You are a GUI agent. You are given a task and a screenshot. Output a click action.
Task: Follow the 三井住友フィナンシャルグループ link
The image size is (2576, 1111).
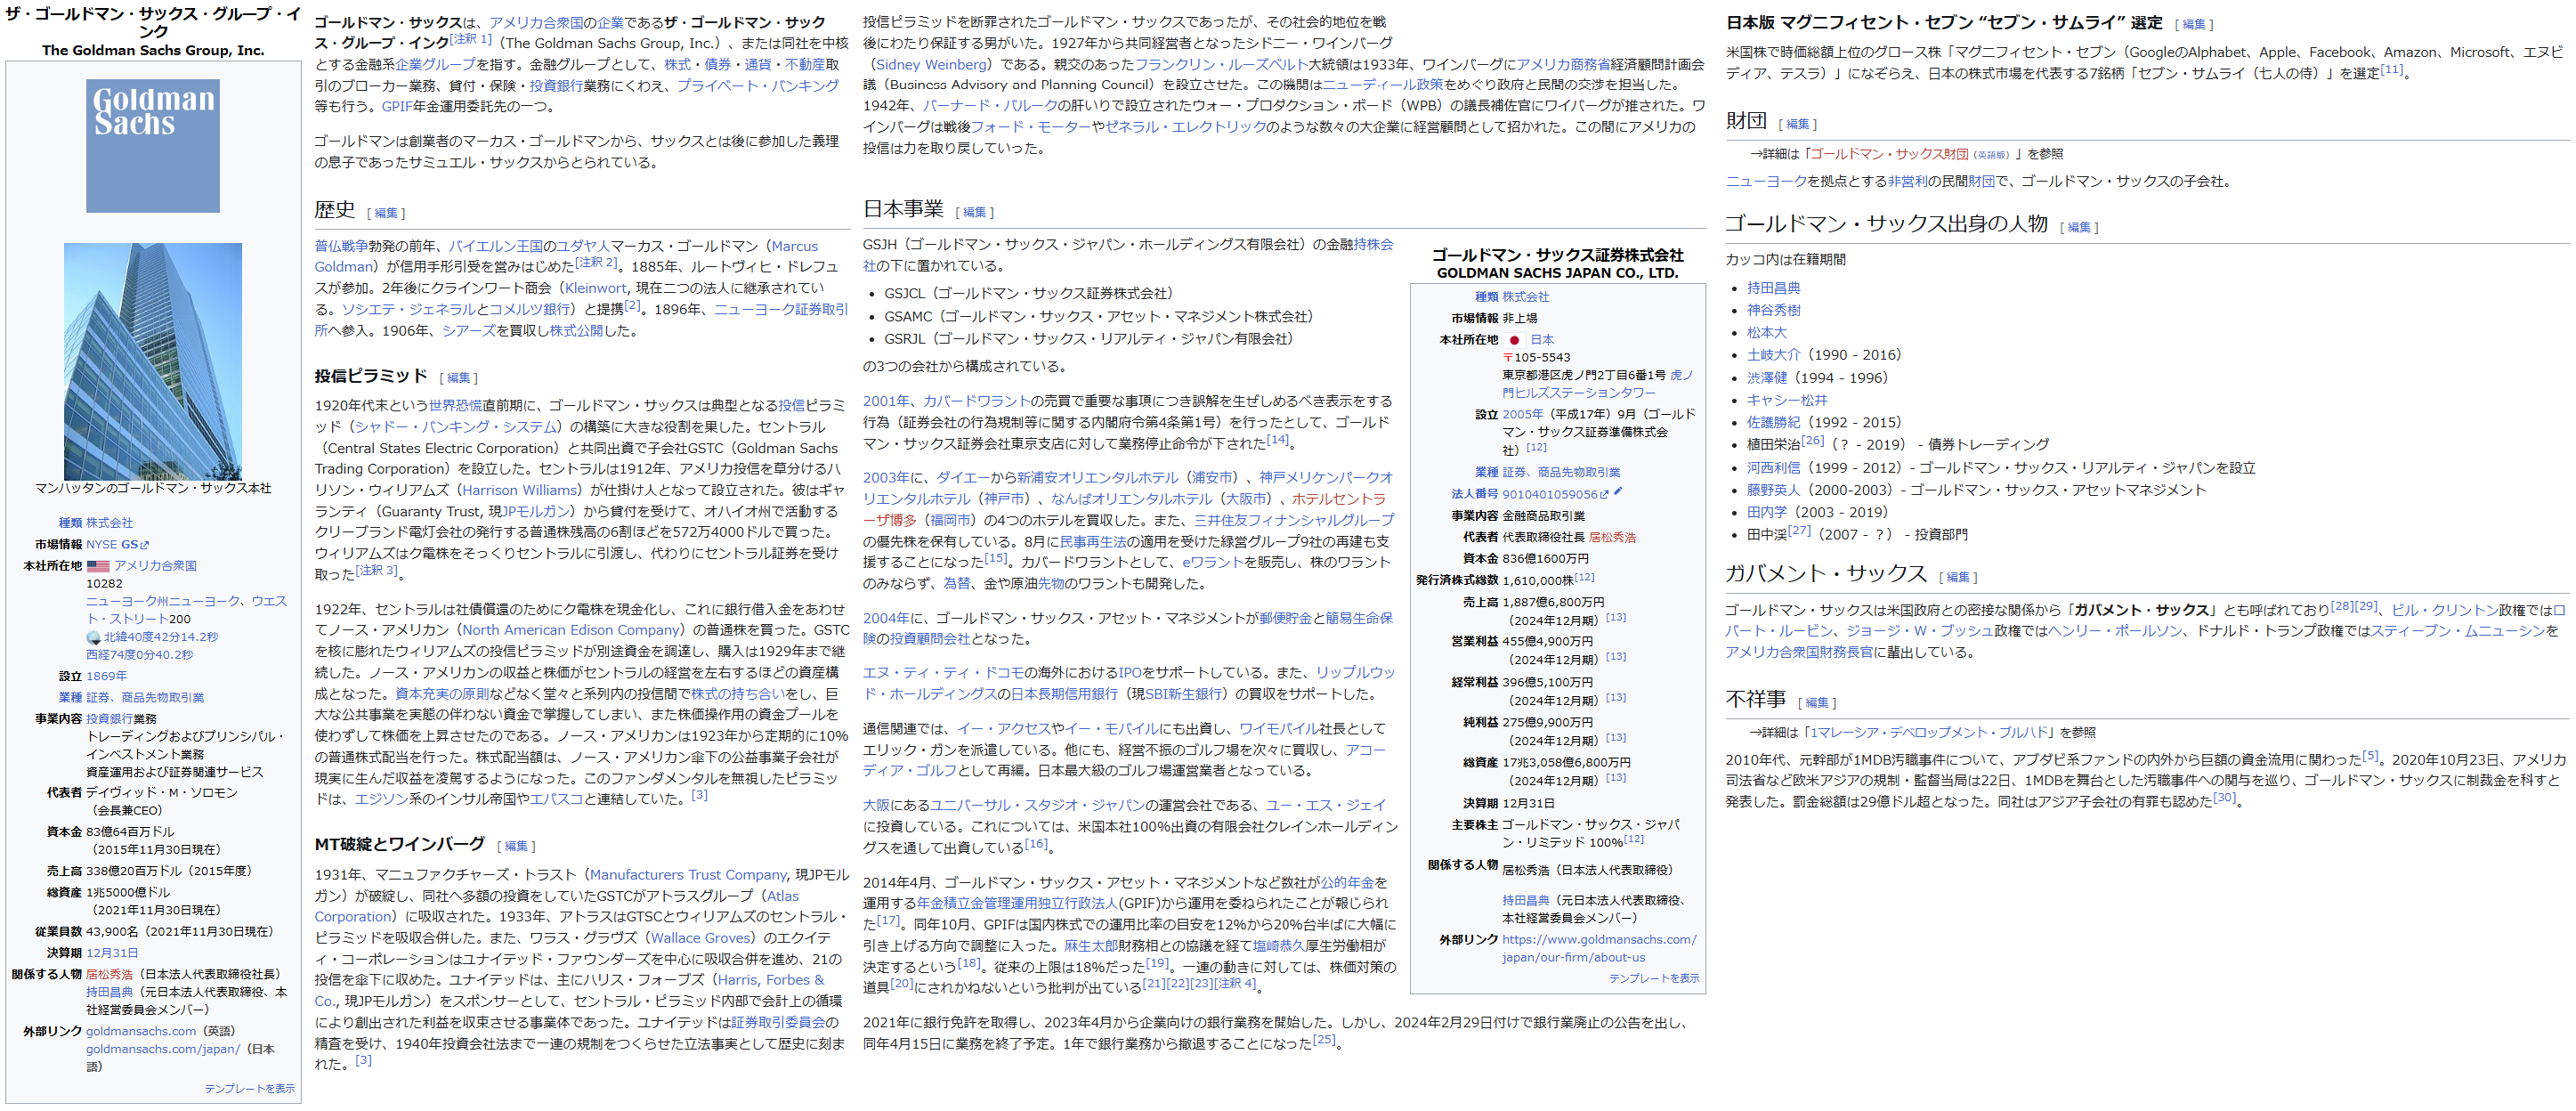1293,521
